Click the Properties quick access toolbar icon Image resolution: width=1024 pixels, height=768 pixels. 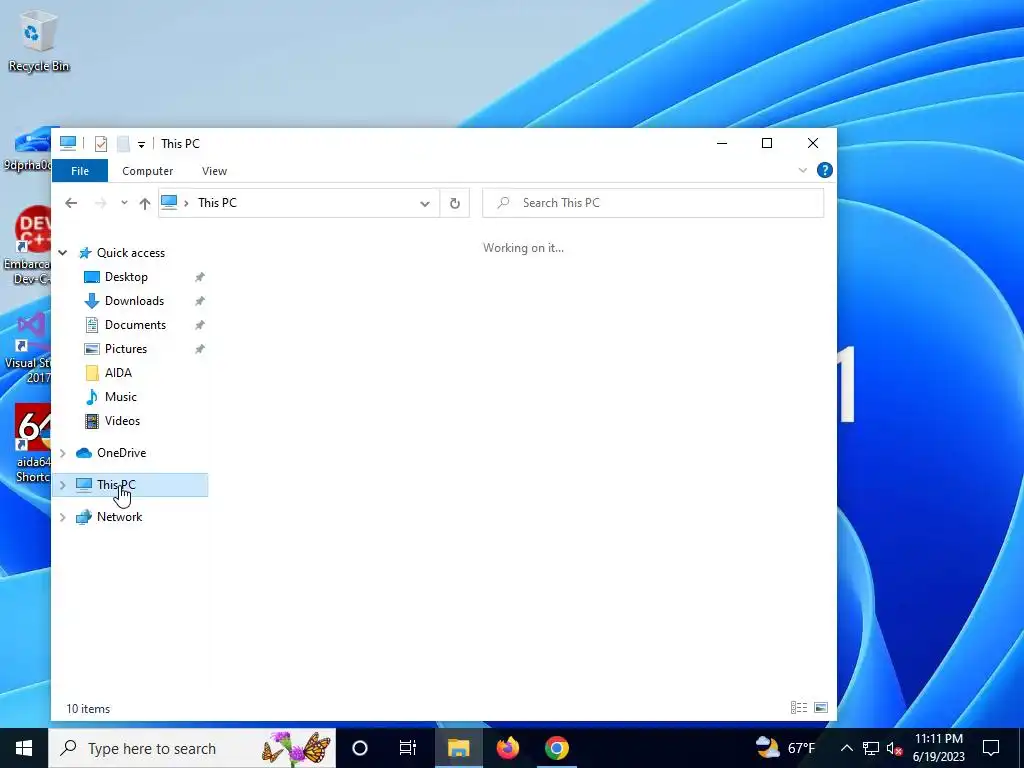101,144
